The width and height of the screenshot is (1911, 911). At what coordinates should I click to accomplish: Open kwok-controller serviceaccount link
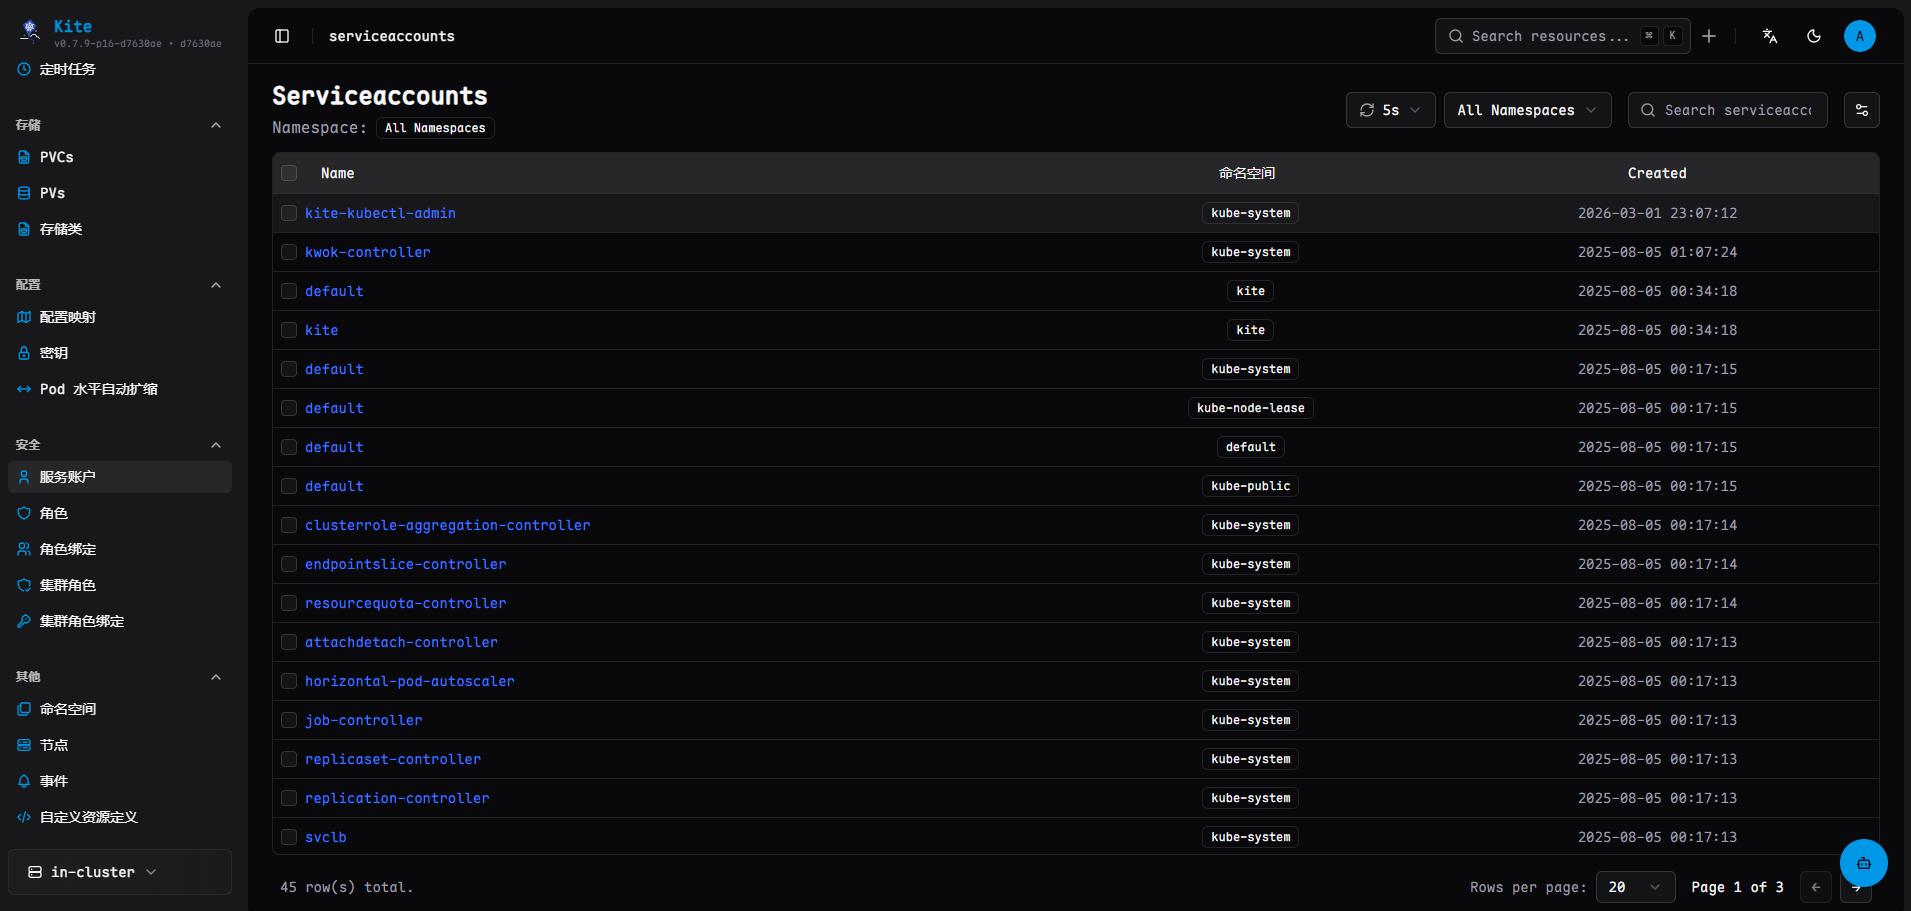tap(367, 252)
